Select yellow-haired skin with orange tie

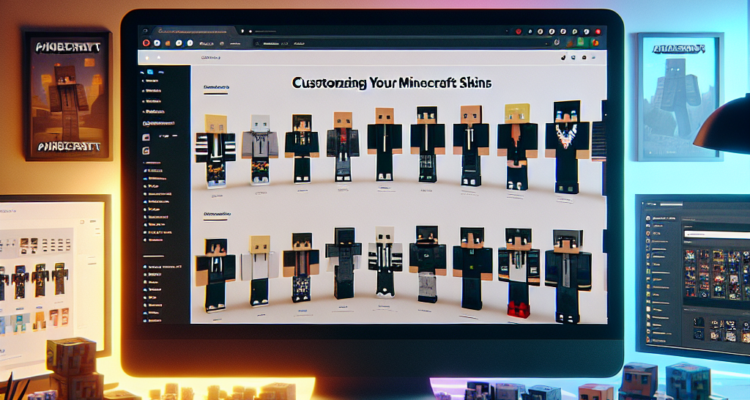[518, 146]
